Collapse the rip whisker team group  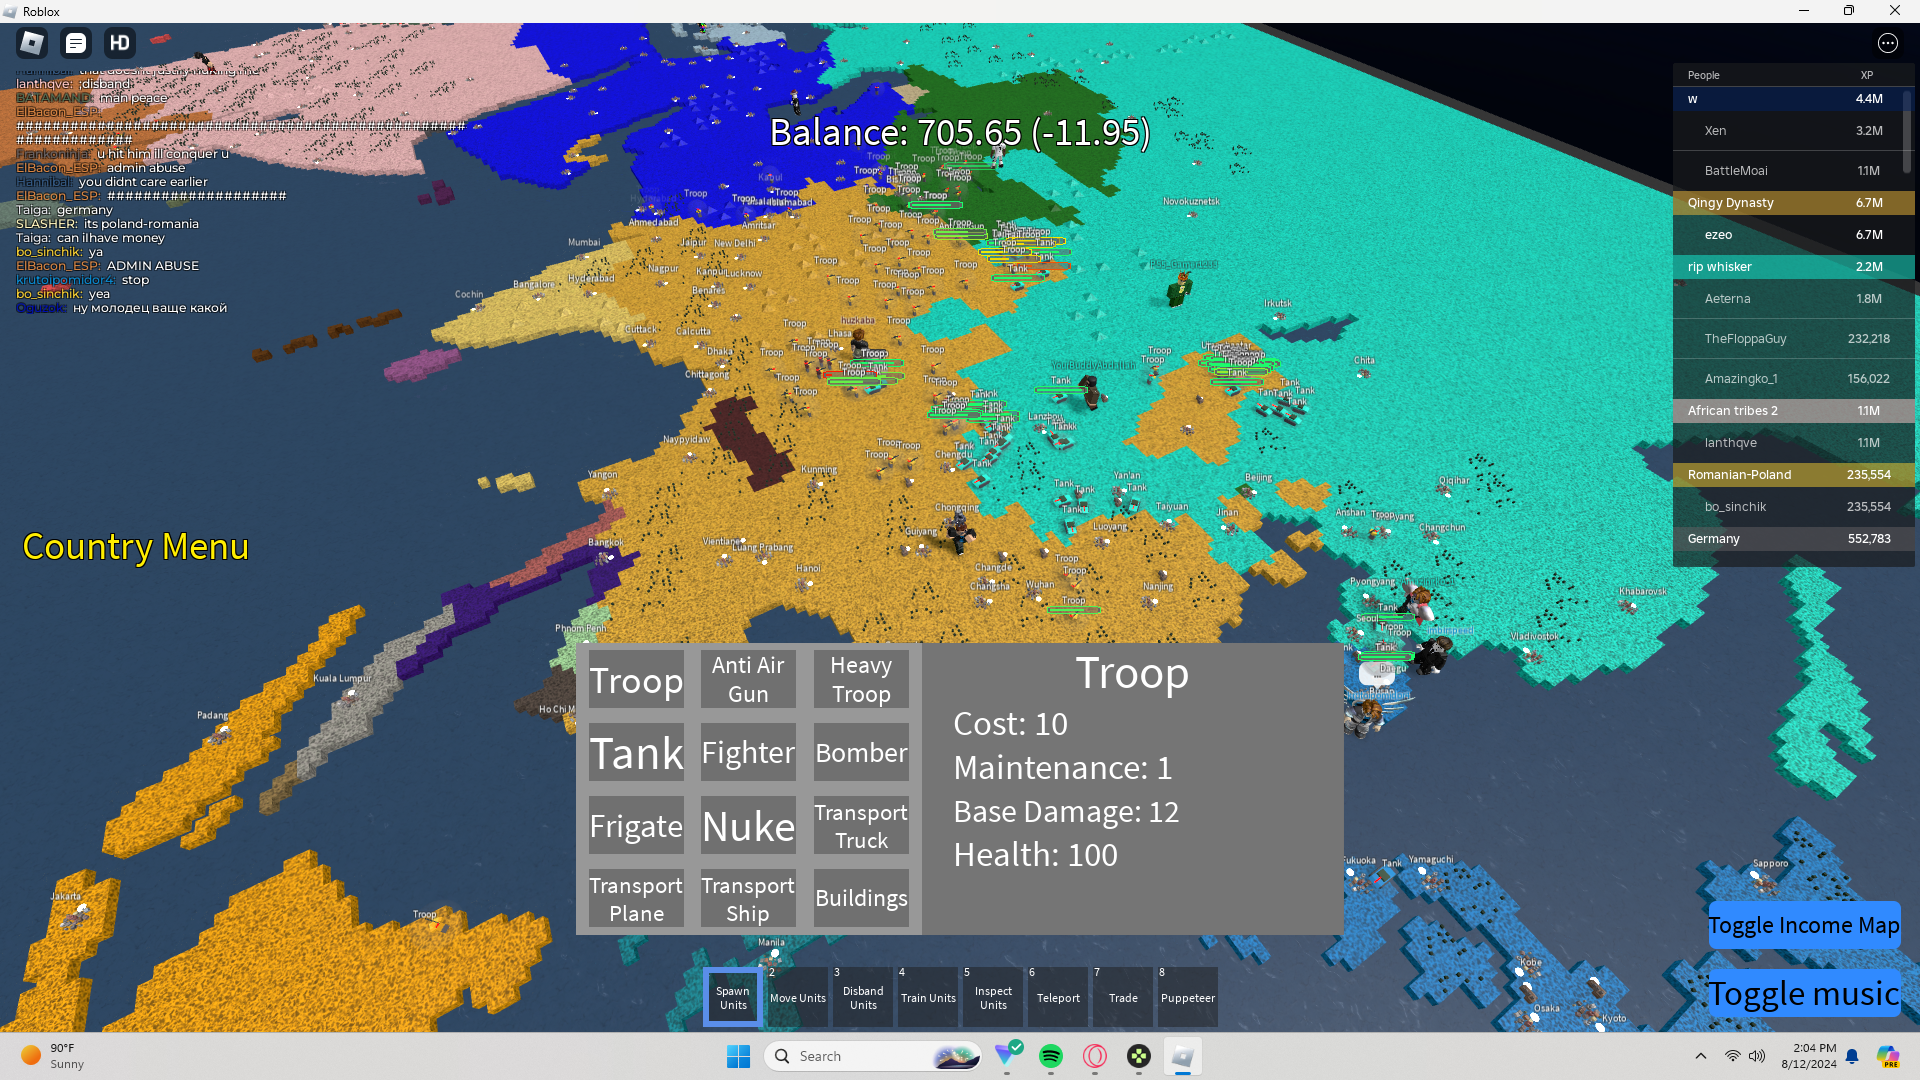tap(1792, 267)
